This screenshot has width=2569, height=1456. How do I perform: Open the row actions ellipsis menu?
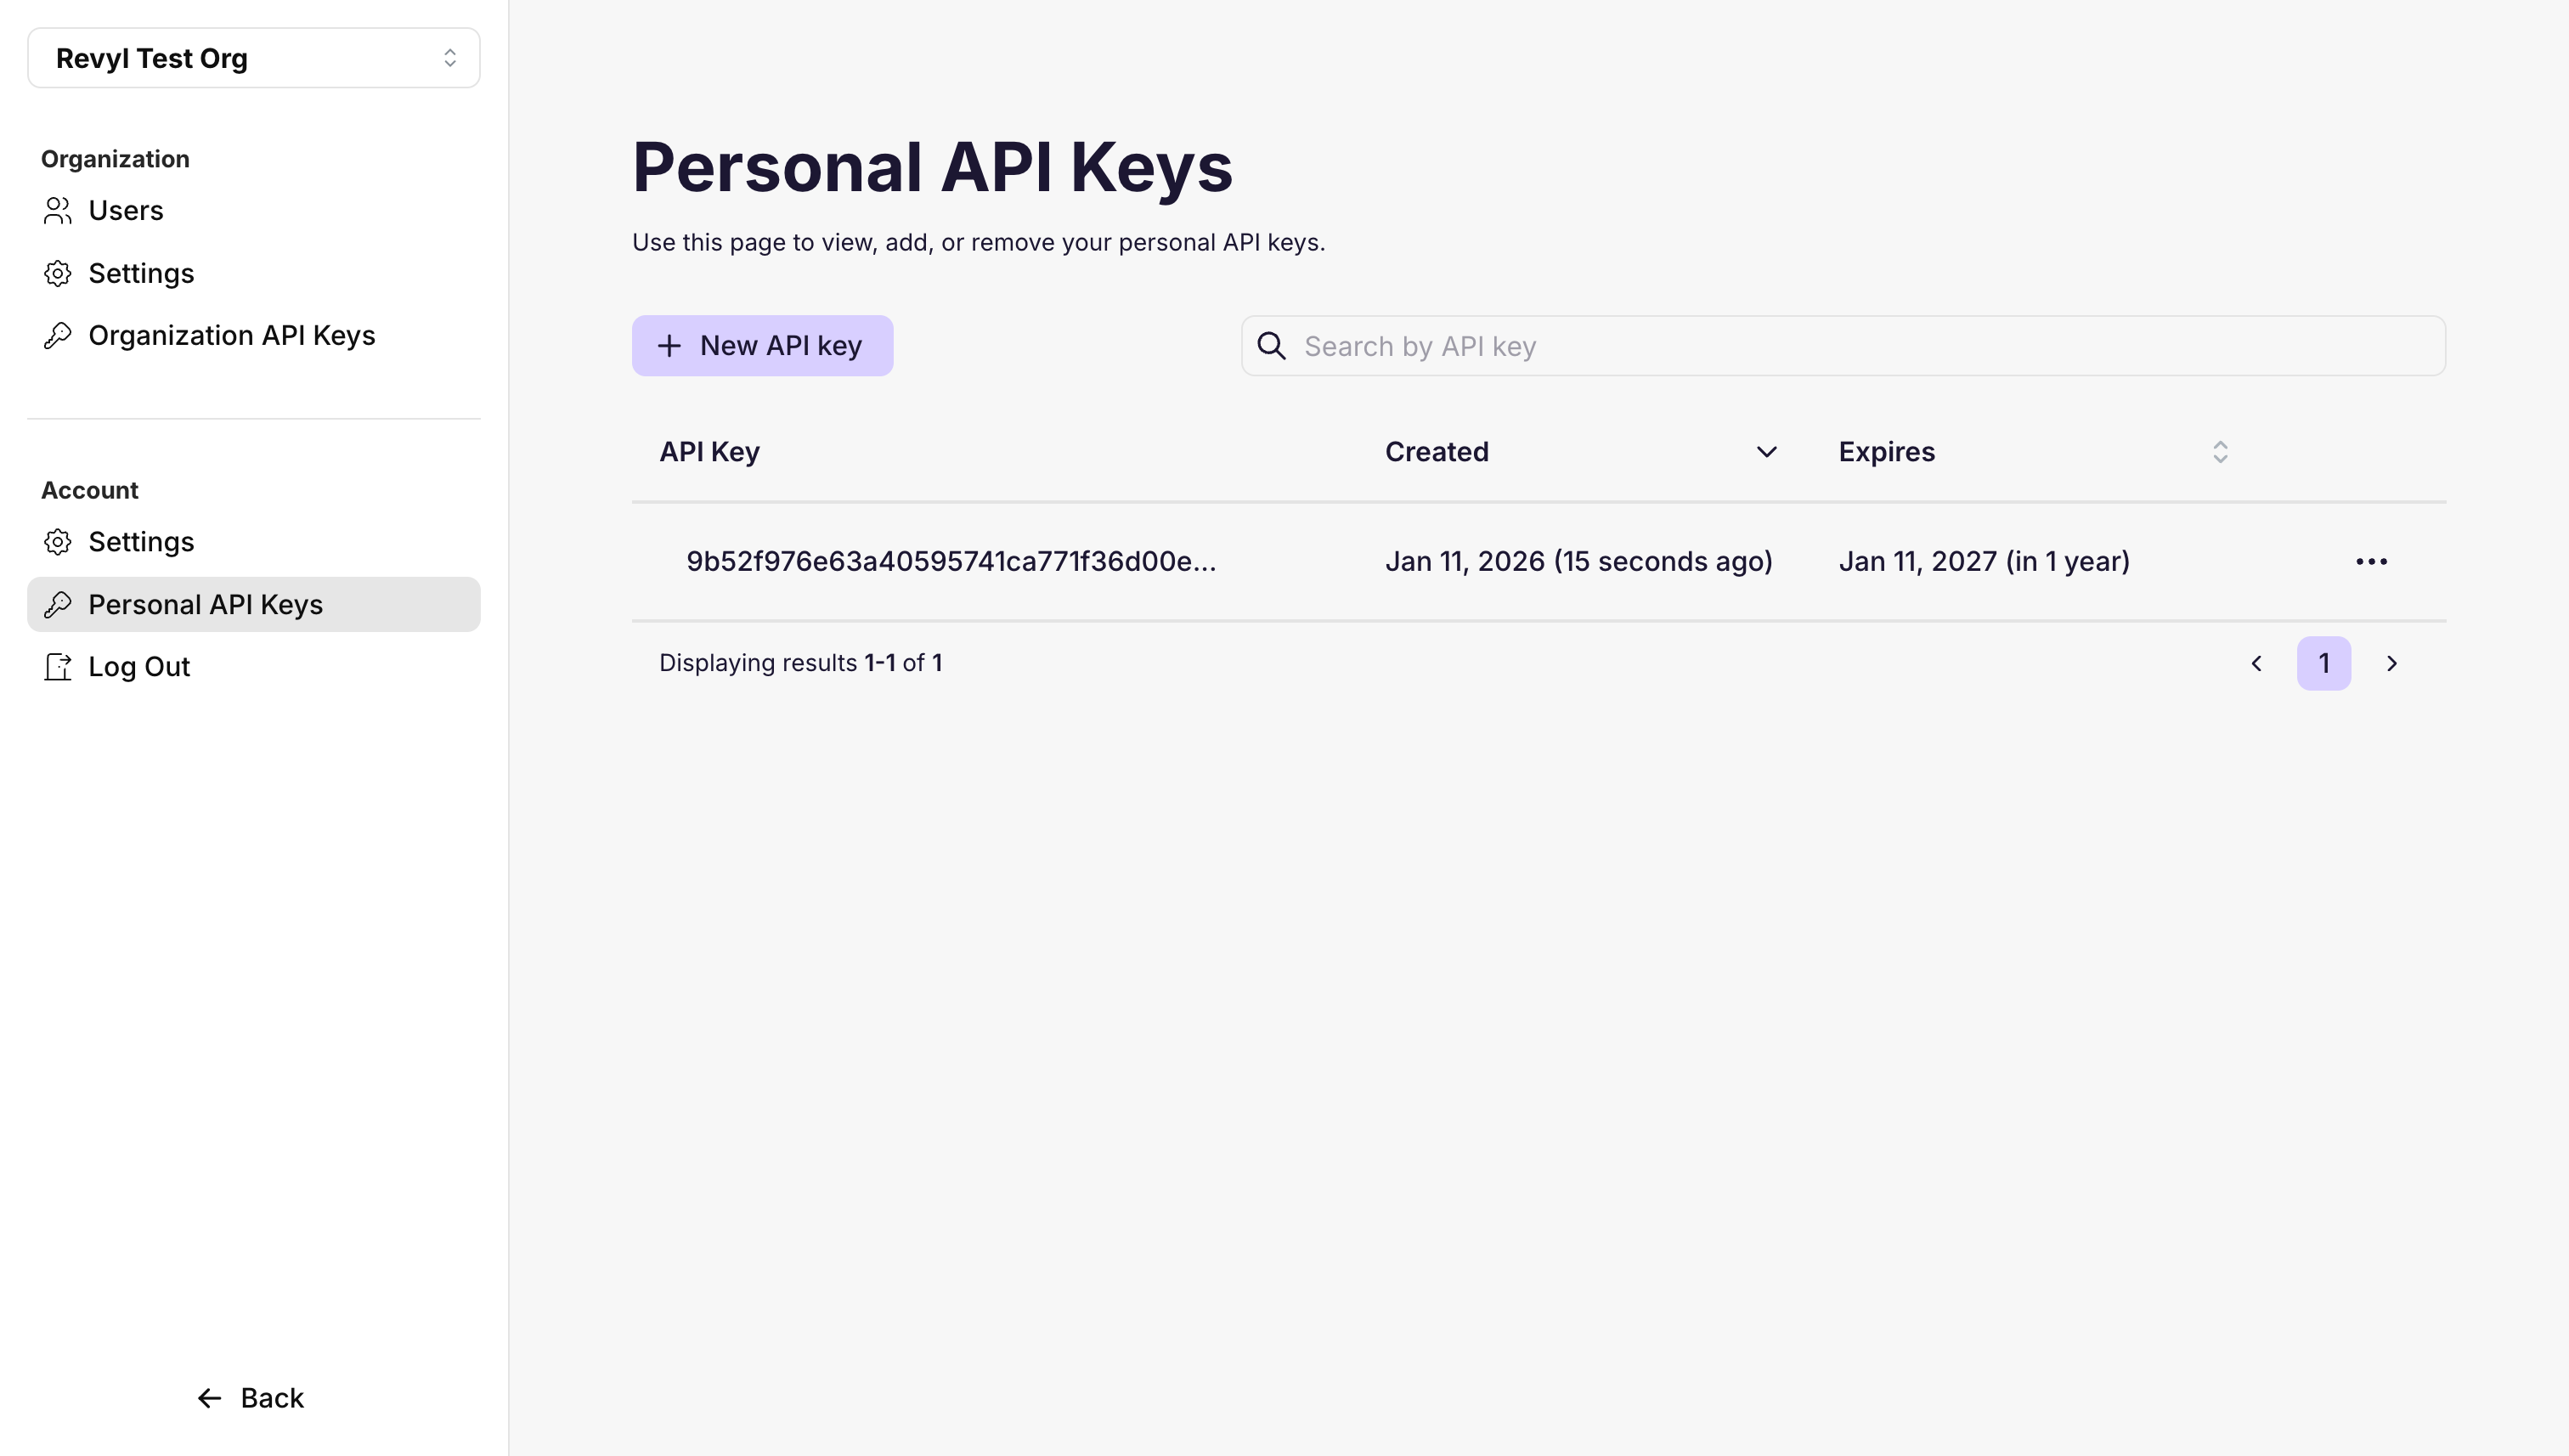2371,561
